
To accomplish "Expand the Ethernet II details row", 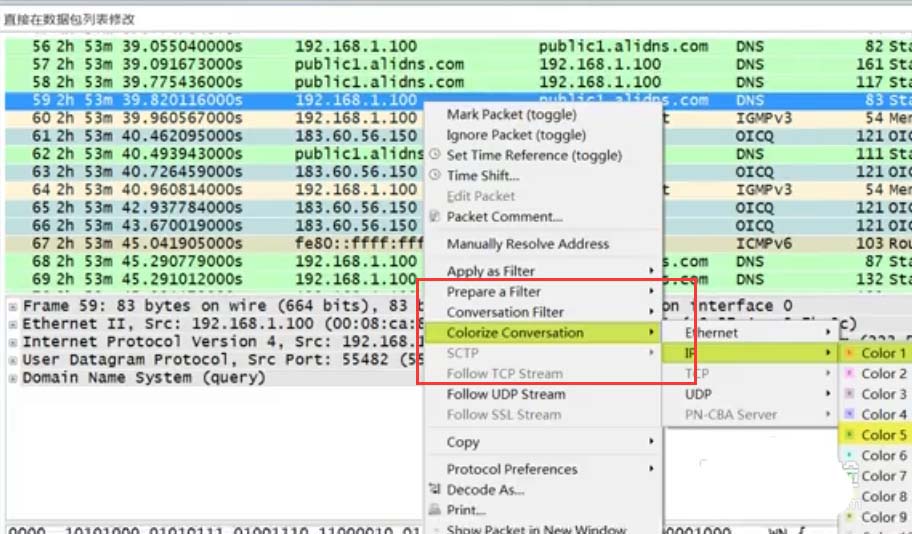I will pyautogui.click(x=12, y=324).
